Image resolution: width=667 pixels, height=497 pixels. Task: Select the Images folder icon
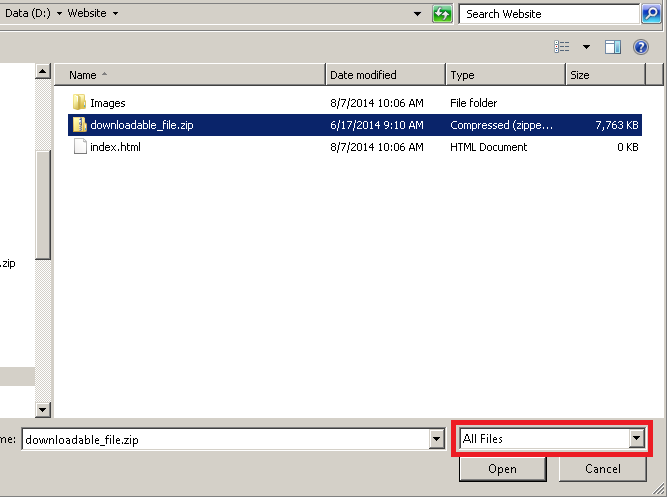[x=80, y=103]
